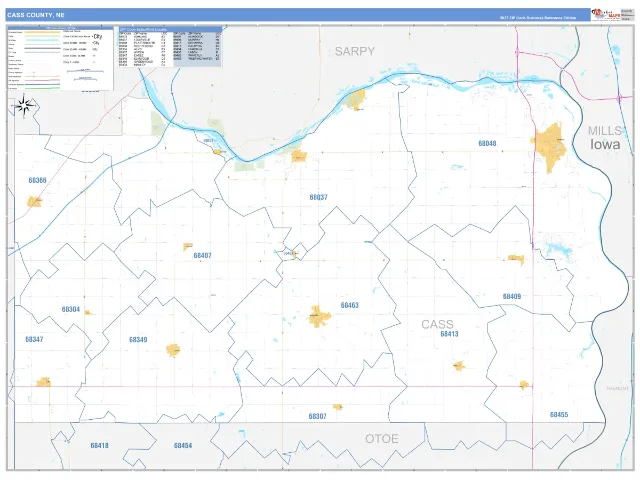This screenshot has height=480, width=640.
Task: Click the ZIP code label 68048
Action: pos(487,143)
